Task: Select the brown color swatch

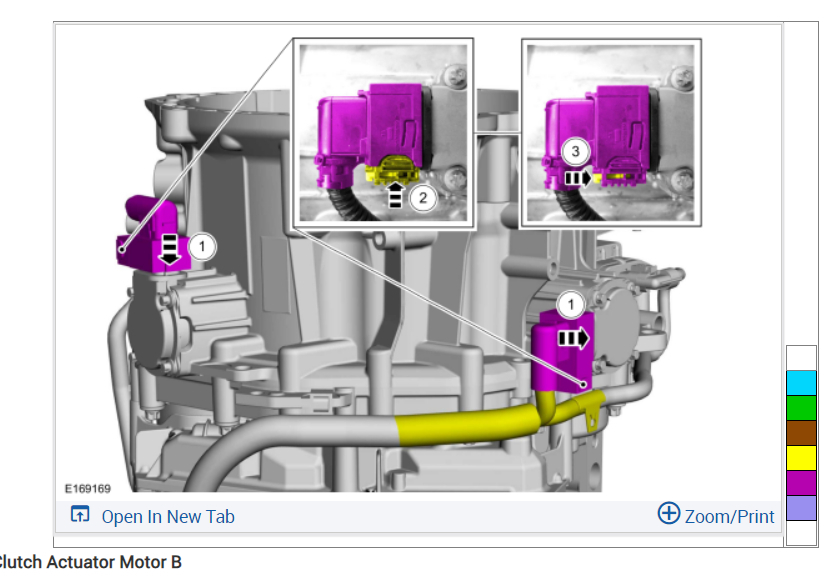Action: pyautogui.click(x=801, y=433)
